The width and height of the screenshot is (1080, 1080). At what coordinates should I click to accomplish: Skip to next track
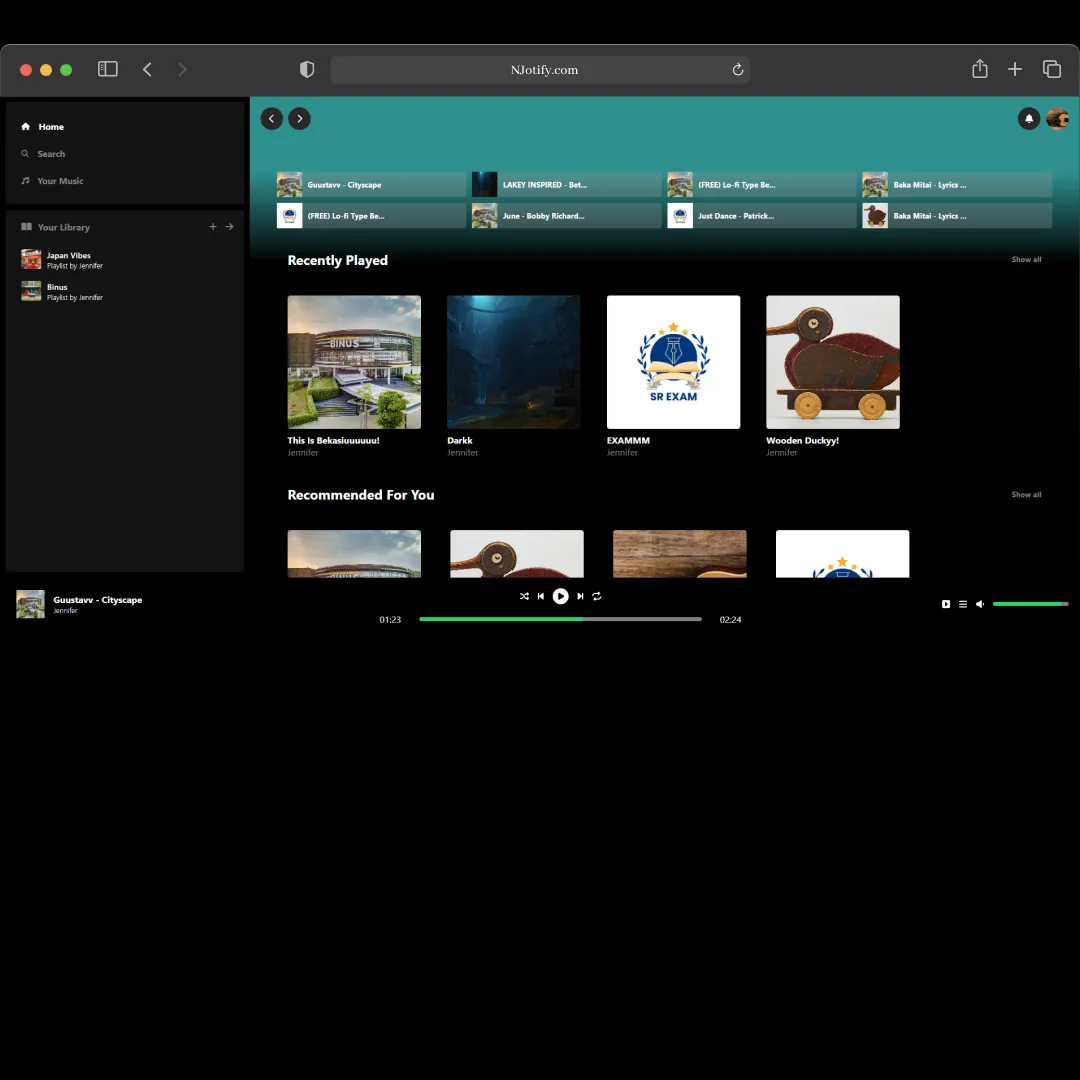pos(580,596)
